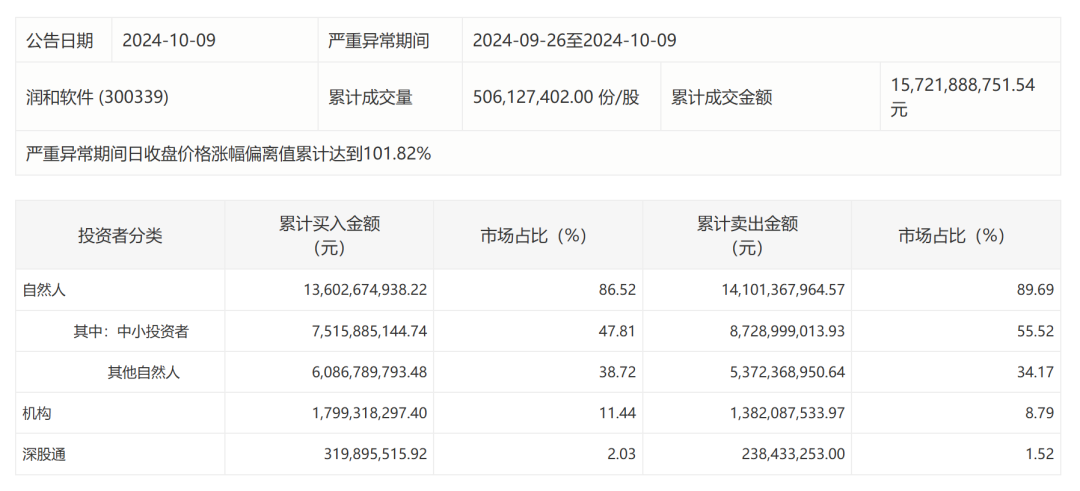Click the 公告日期 label cell

click(x=60, y=40)
